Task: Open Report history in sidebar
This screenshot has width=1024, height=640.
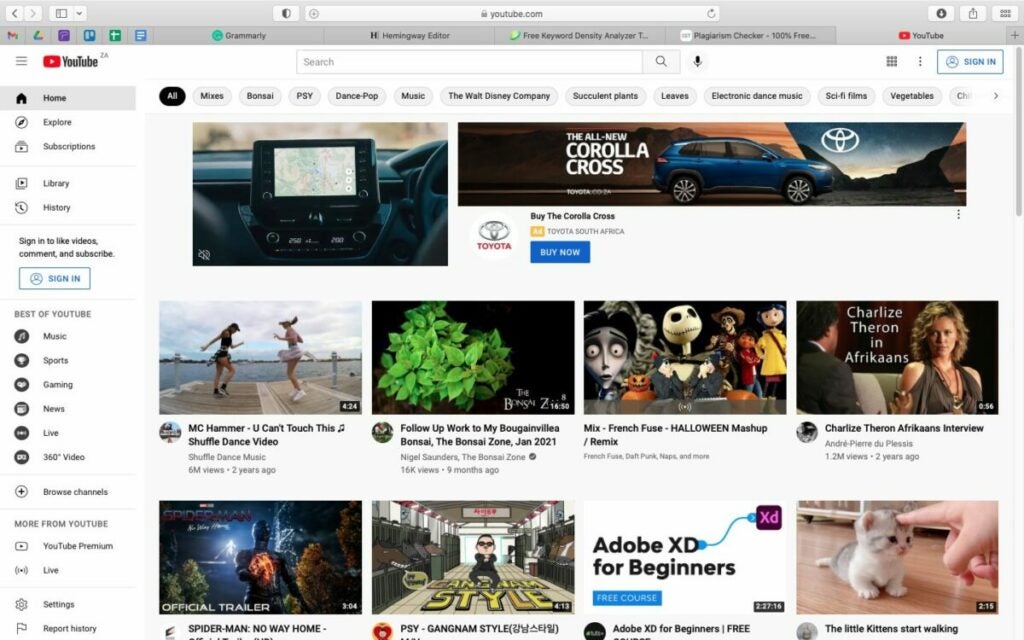Action: pos(68,628)
